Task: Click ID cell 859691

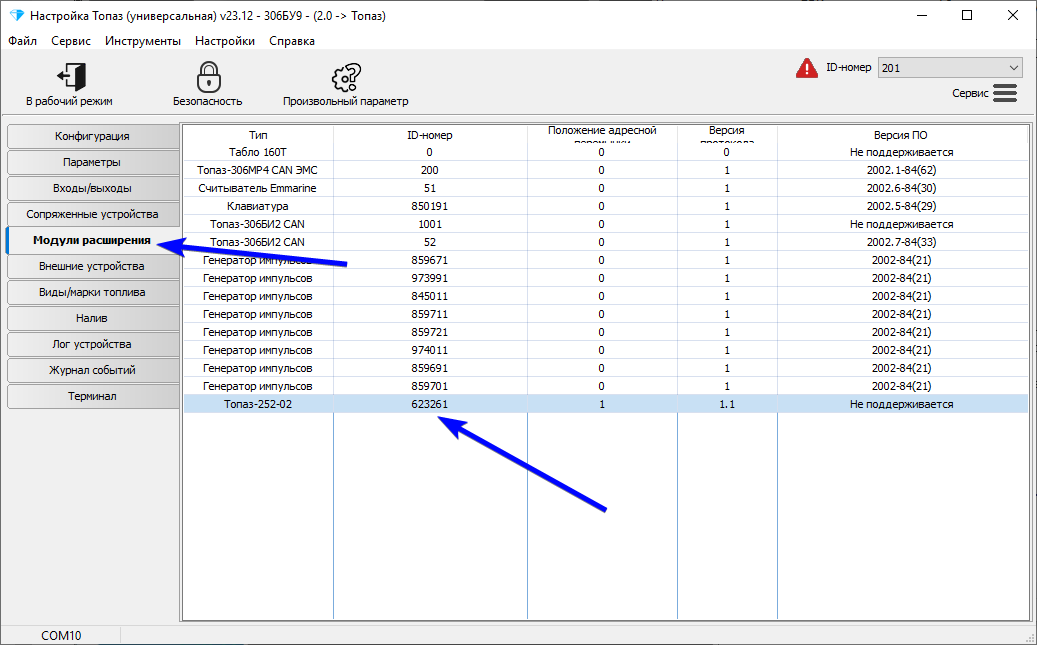Action: click(430, 368)
